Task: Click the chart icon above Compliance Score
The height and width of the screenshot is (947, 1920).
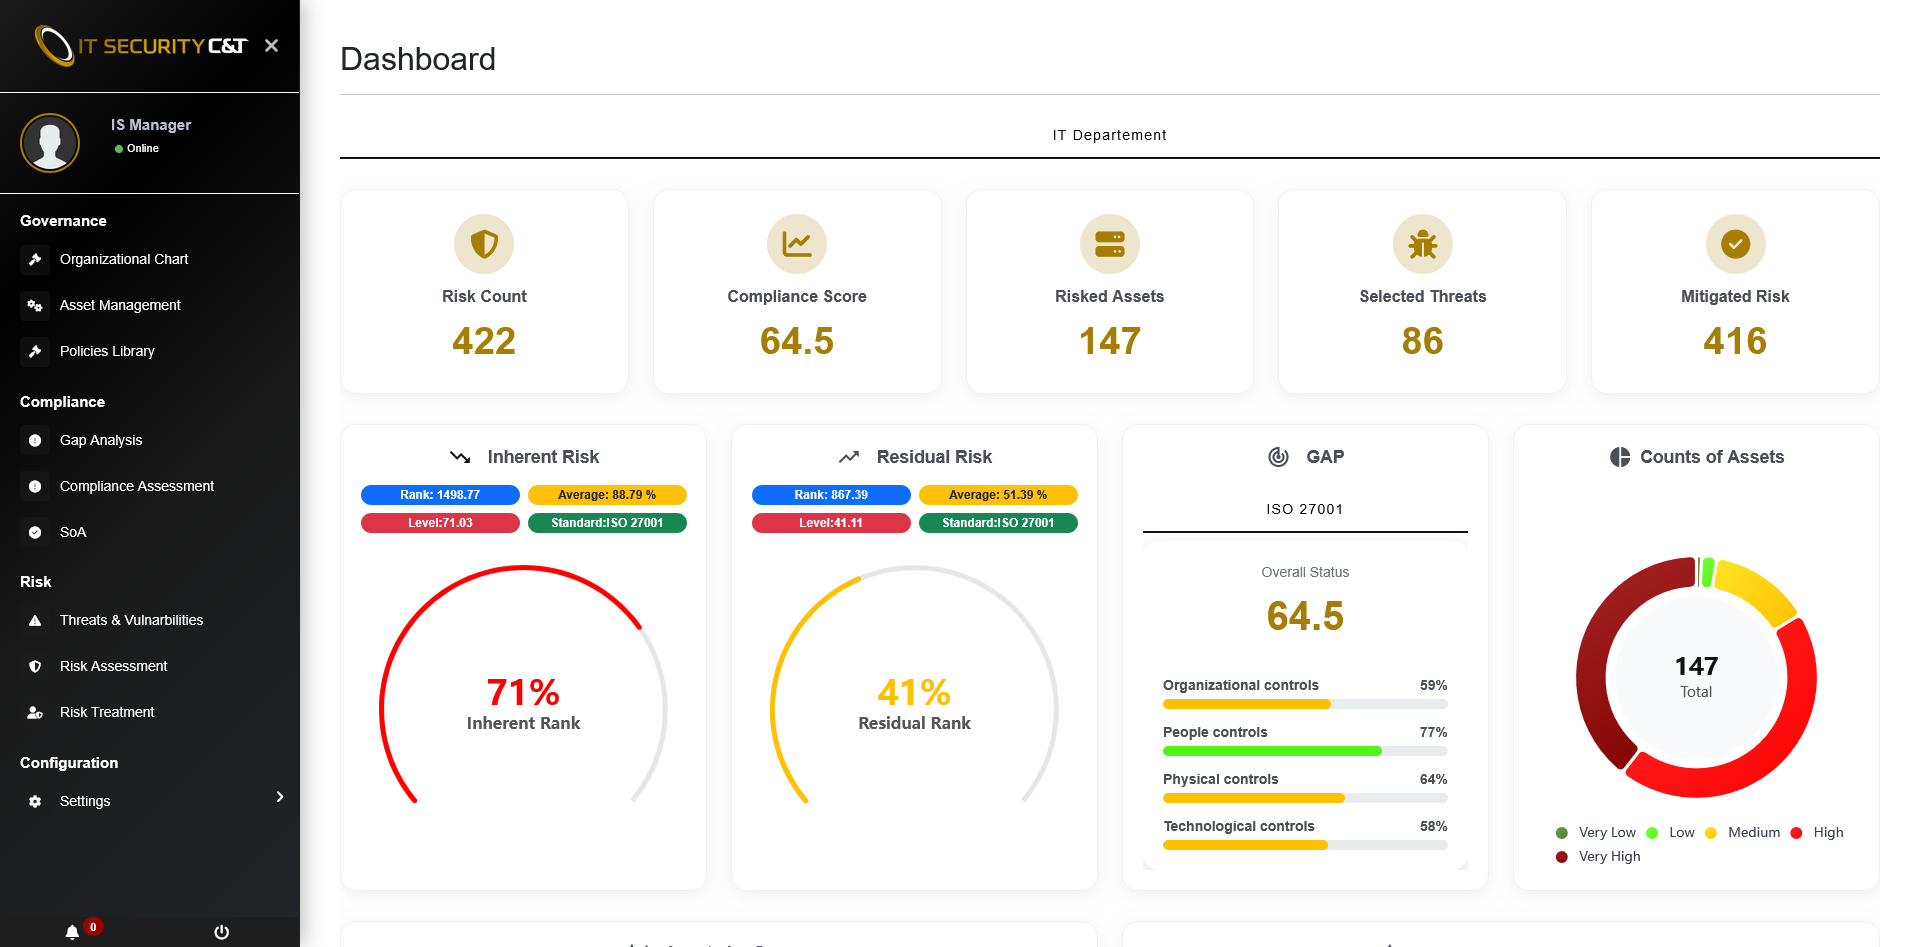Action: point(797,243)
